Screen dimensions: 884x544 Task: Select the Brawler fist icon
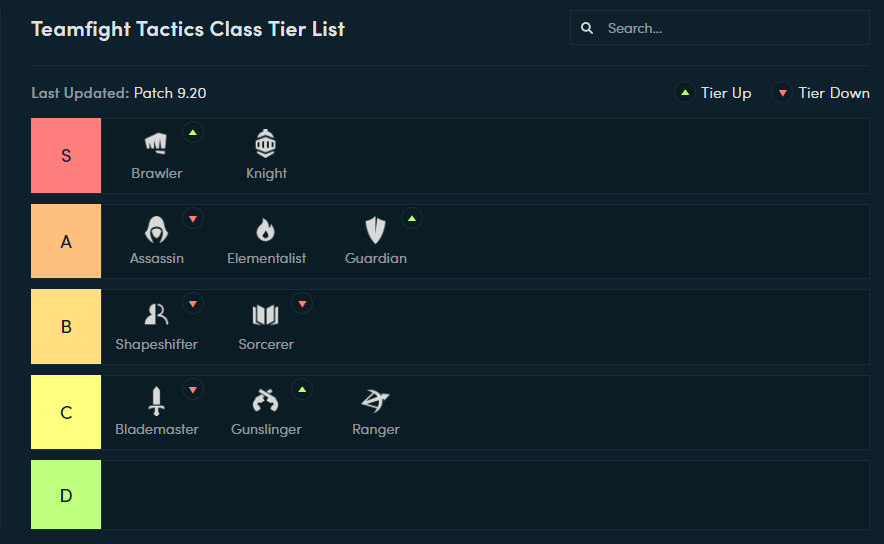click(156, 143)
